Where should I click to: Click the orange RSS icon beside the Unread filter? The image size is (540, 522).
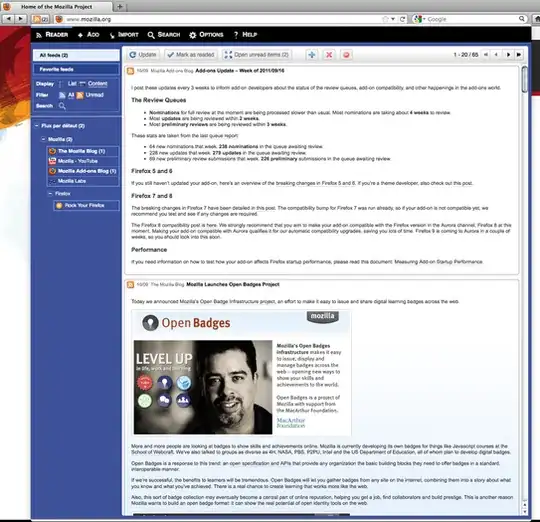(80, 95)
